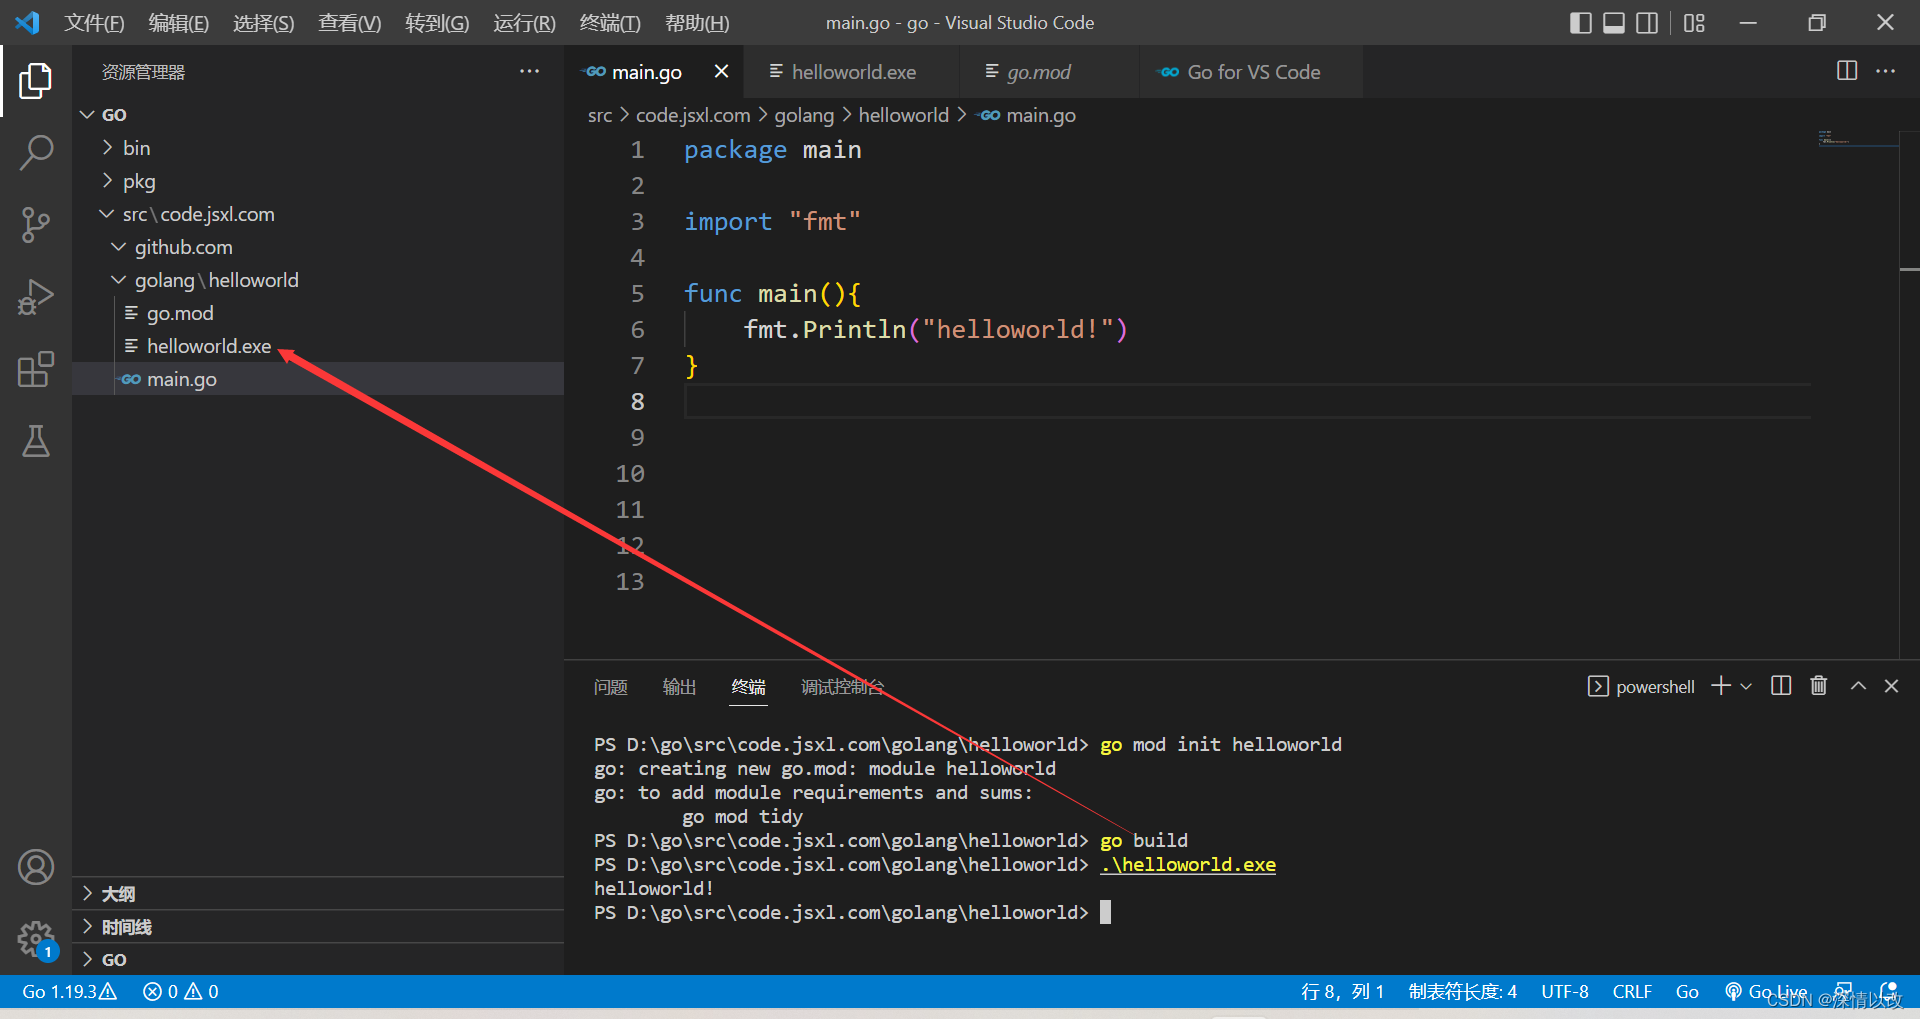Image resolution: width=1920 pixels, height=1019 pixels.
Task: Close the terminal panel
Action: pos(1891,686)
